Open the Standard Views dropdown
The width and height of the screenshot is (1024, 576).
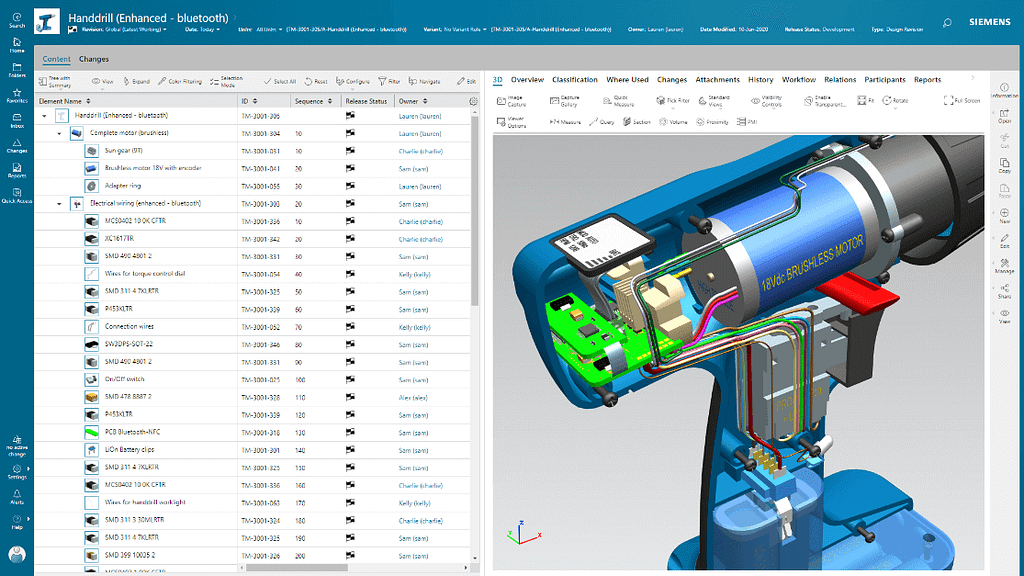714,101
